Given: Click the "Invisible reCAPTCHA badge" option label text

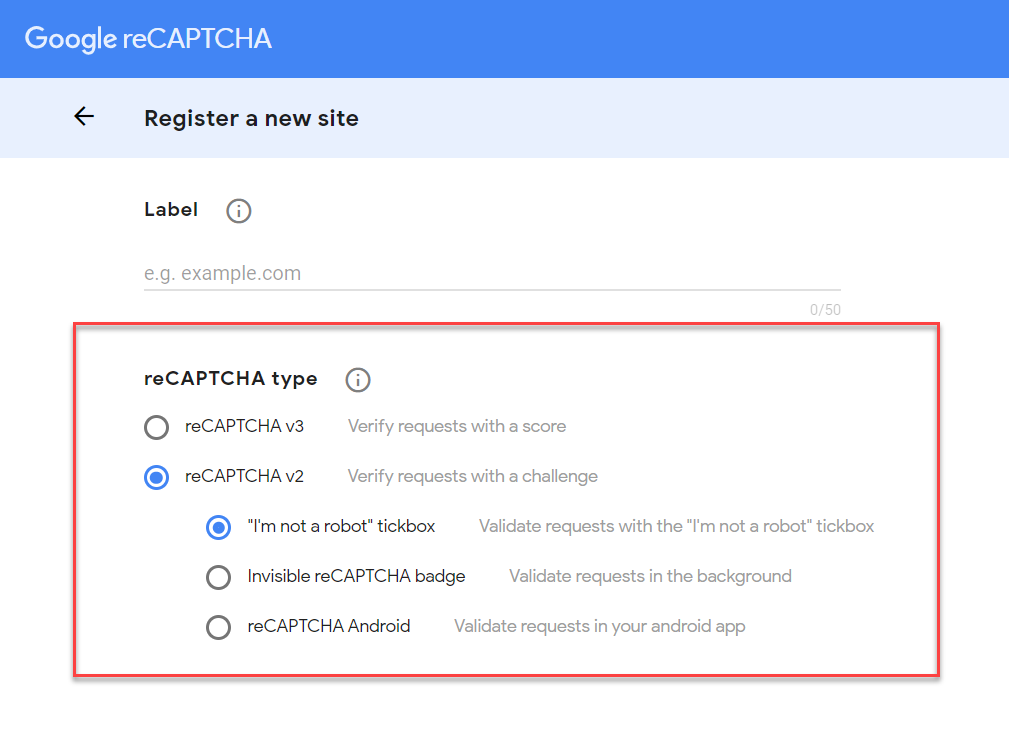Looking at the screenshot, I should [356, 576].
